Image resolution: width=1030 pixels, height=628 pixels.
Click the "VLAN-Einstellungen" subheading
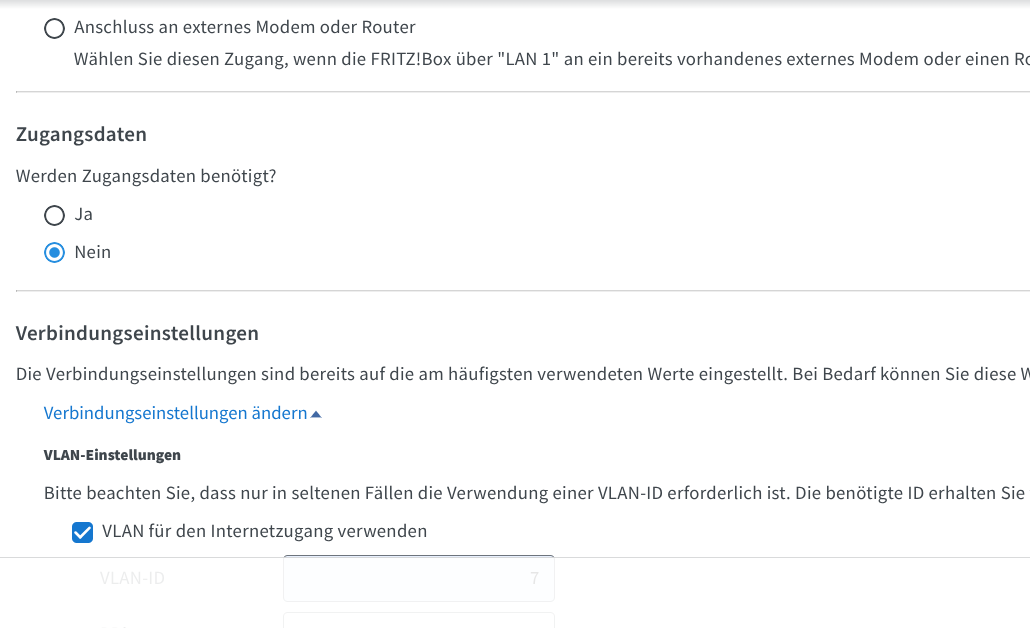112,455
